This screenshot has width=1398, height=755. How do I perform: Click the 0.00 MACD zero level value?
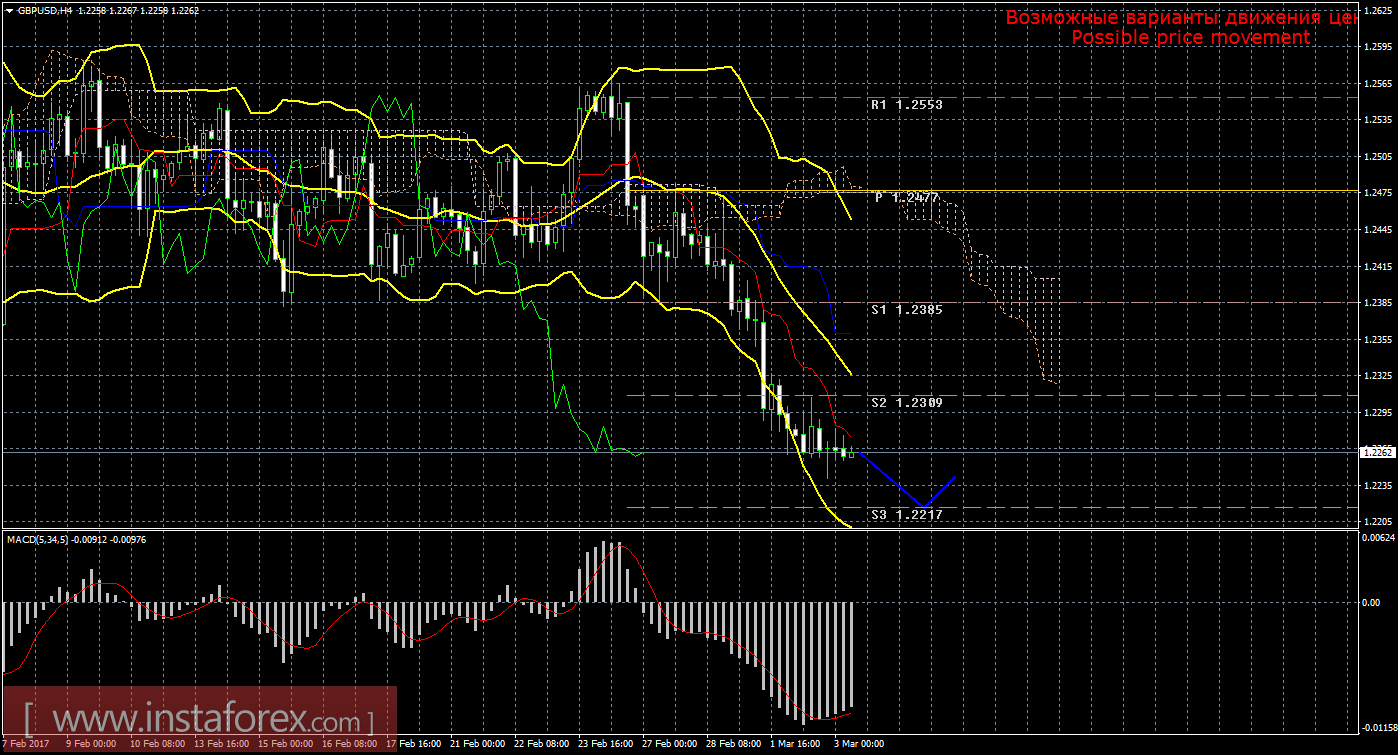[1372, 603]
